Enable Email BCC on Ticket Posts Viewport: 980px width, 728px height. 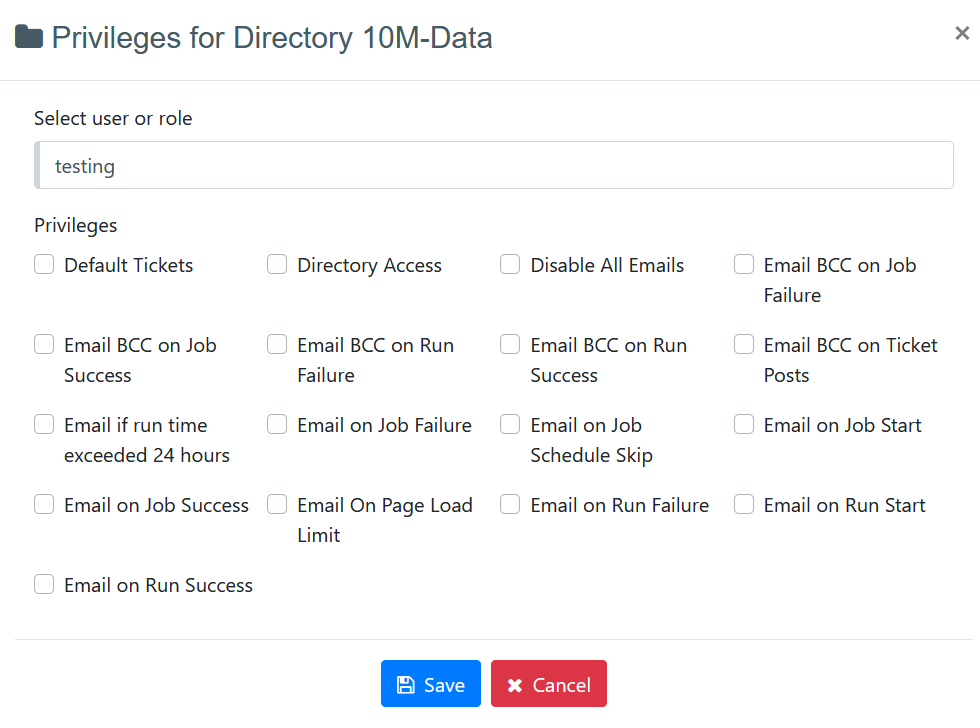(743, 345)
